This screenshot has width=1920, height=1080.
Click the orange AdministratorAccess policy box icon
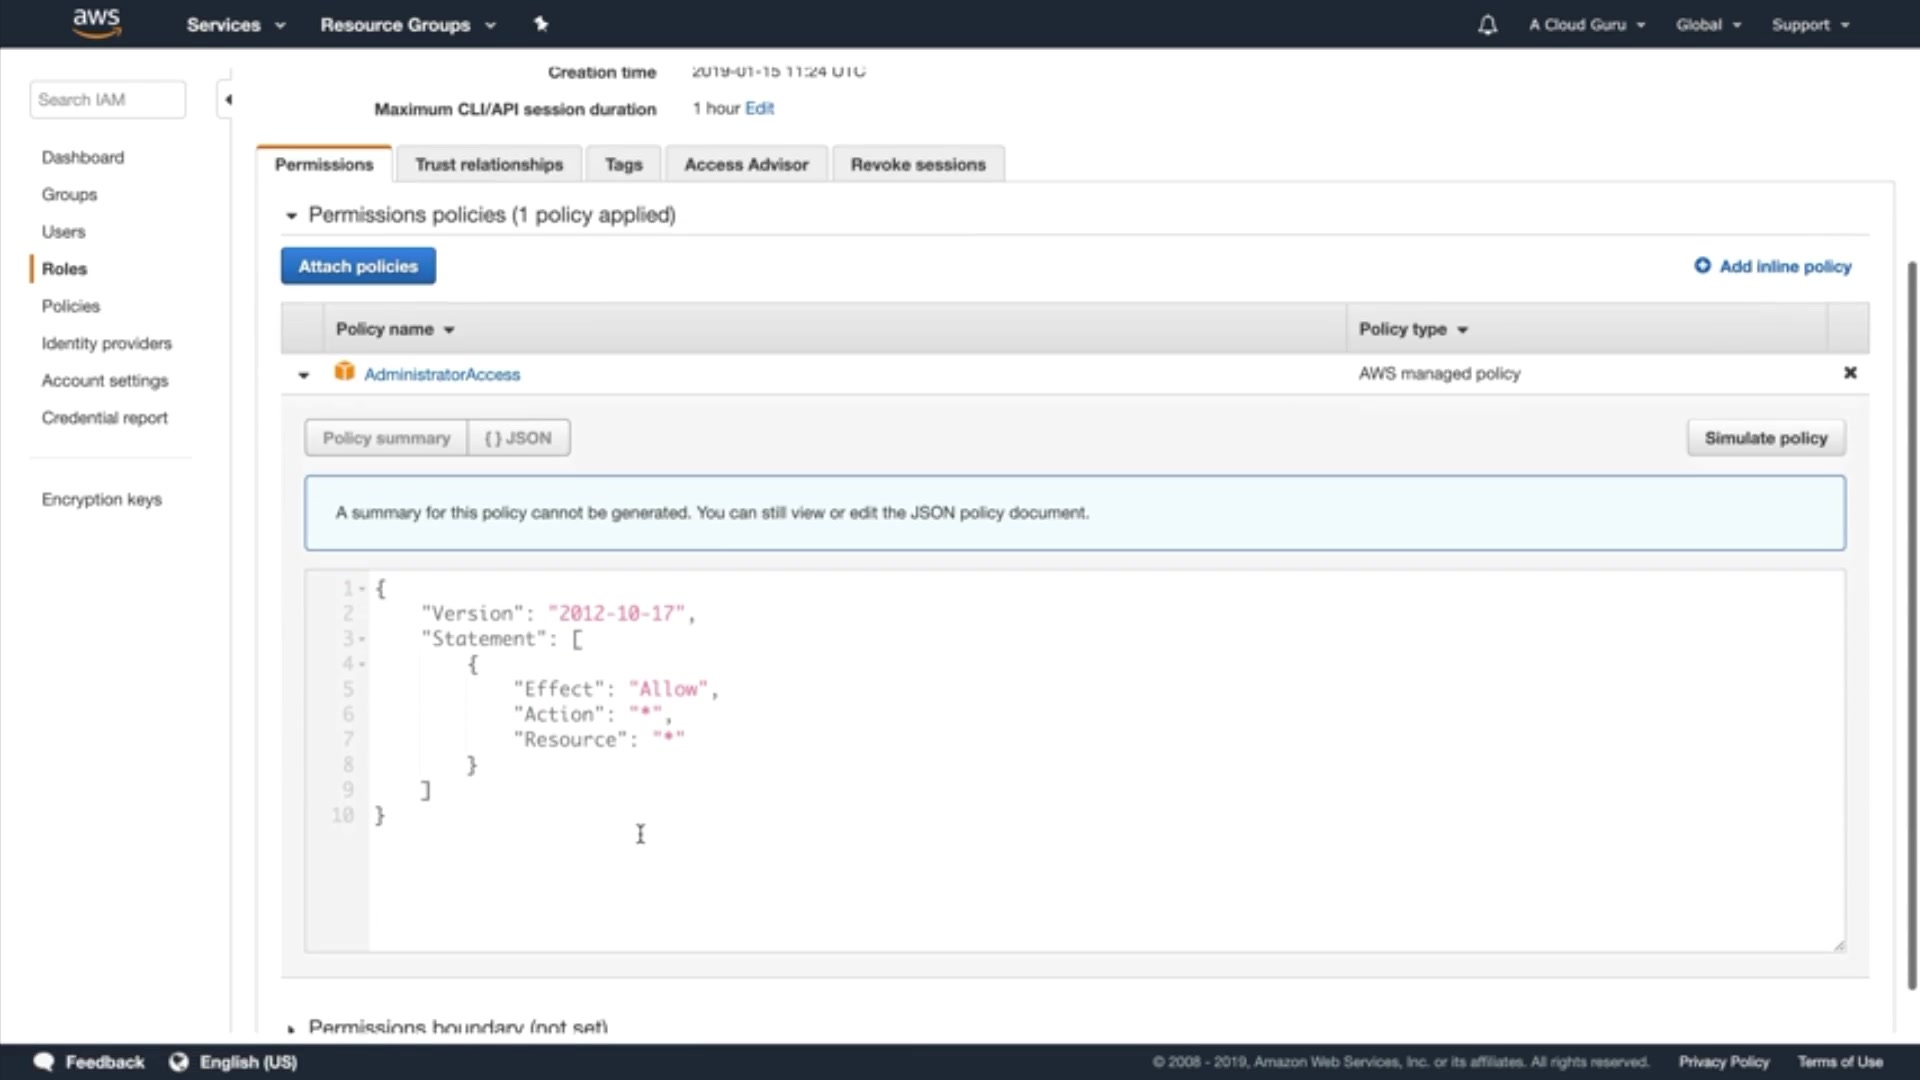344,372
